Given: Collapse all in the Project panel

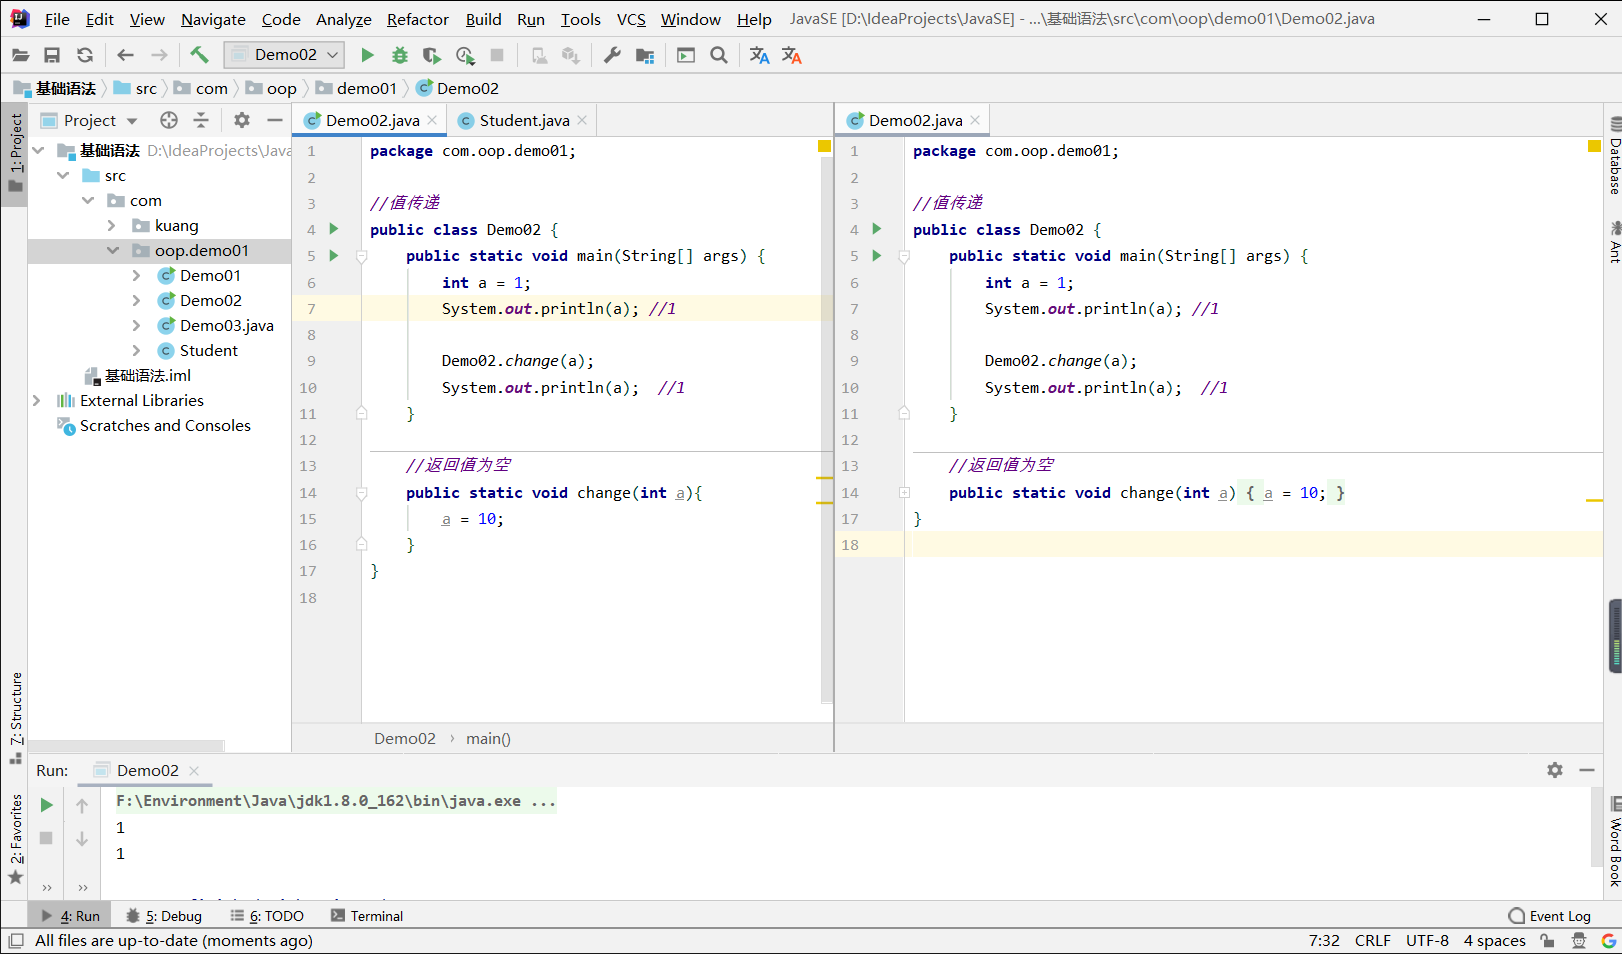Looking at the screenshot, I should (x=201, y=120).
